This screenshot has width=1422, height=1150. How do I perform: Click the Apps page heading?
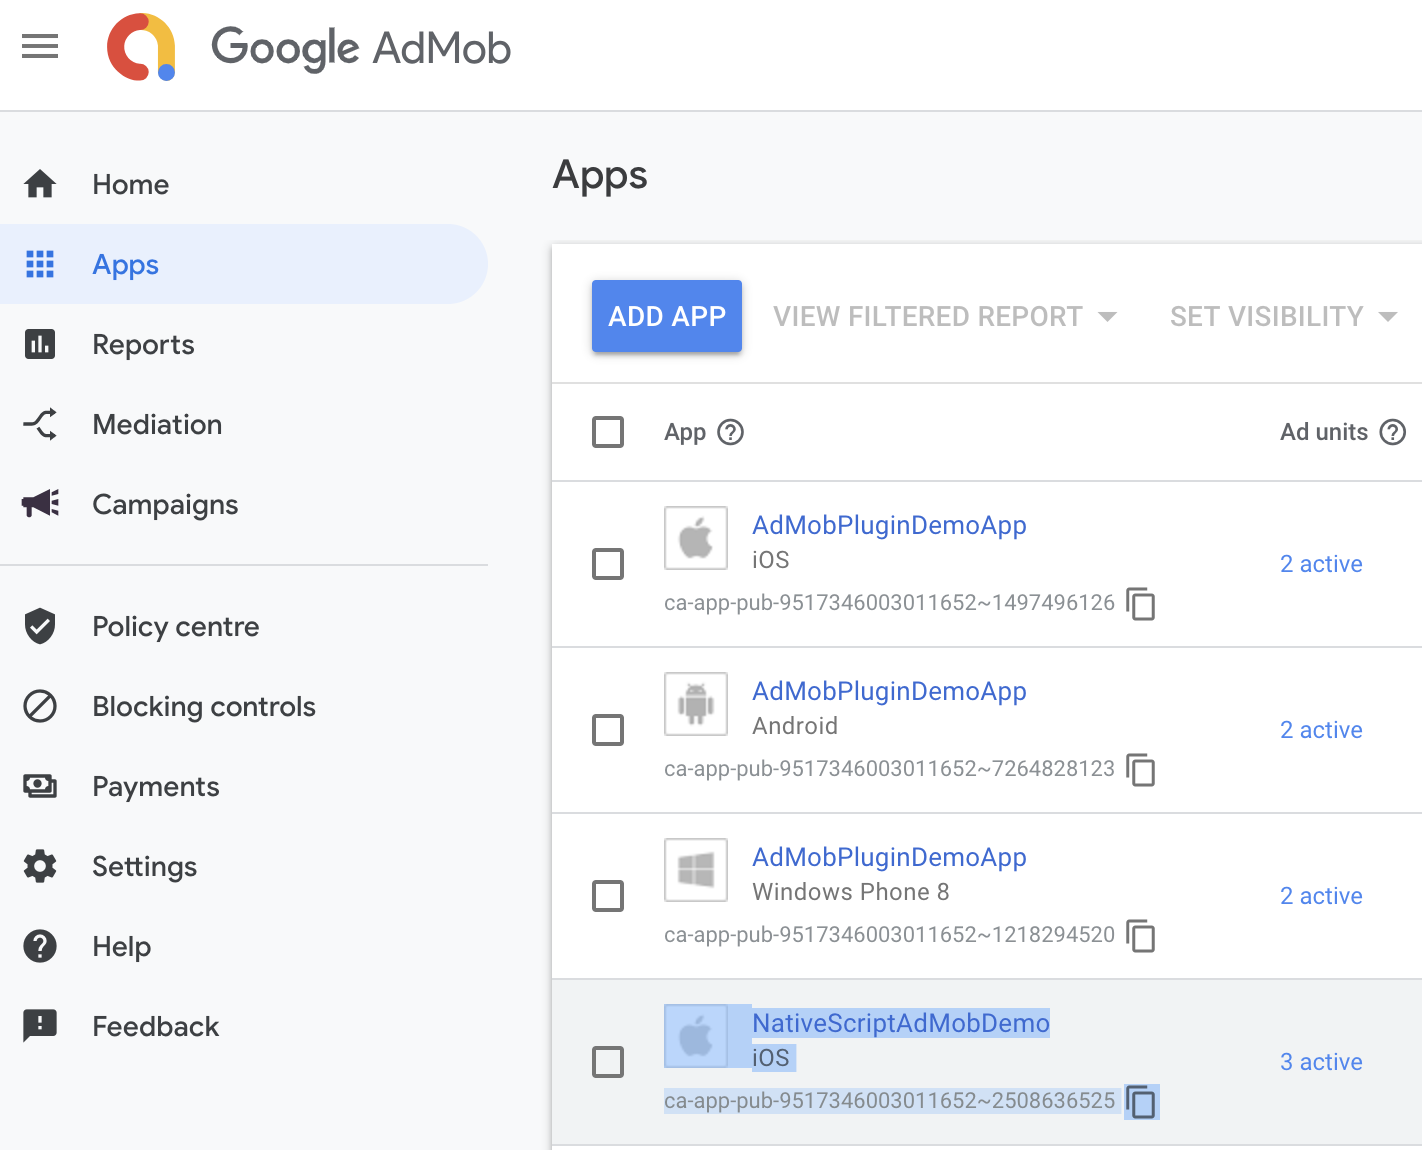[600, 176]
